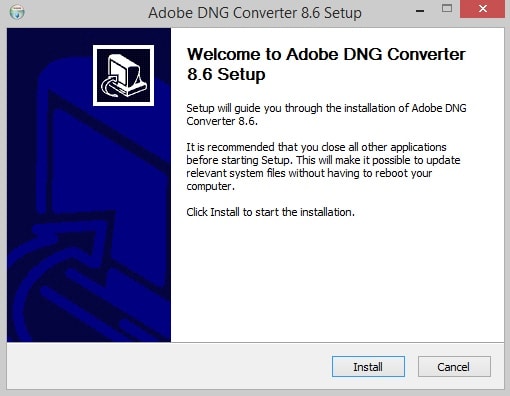Click the grayed-out maximize window icon

pos(447,9)
